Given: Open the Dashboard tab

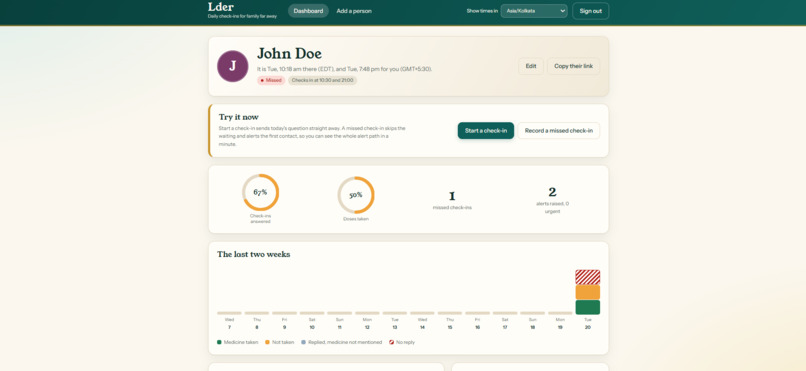Looking at the screenshot, I should 308,11.
